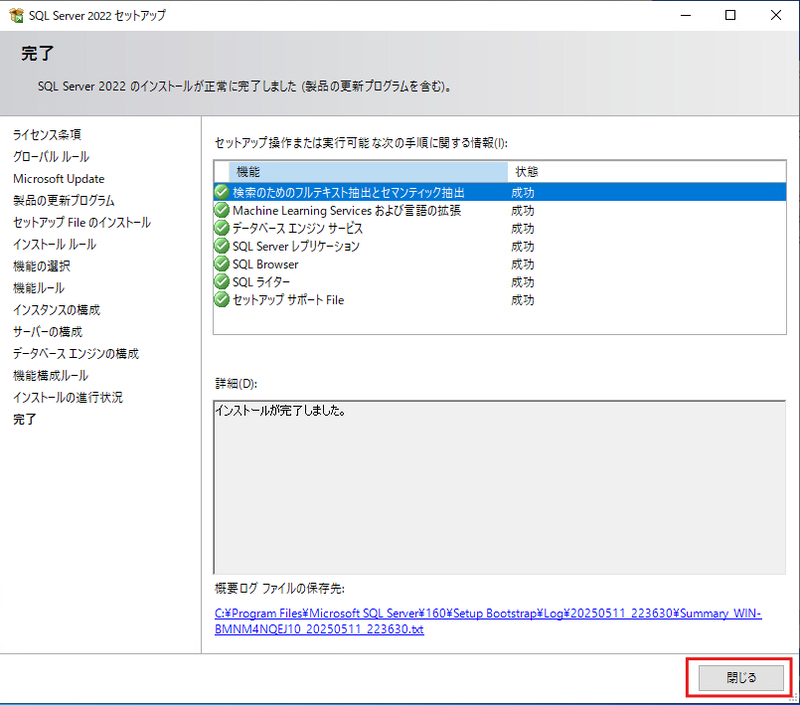800x705 pixels.
Task: Select the SQL Server レプリケーション row text
Action: [x=296, y=246]
